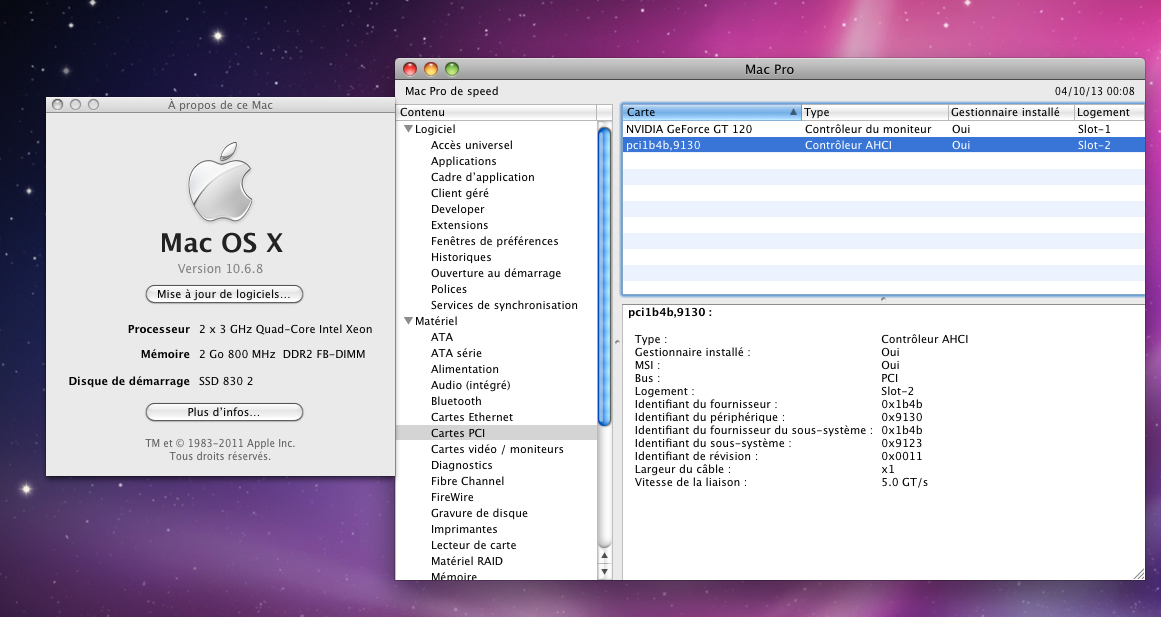This screenshot has width=1161, height=617.
Task: Select Imprimantes in the sidebar
Action: (x=464, y=529)
